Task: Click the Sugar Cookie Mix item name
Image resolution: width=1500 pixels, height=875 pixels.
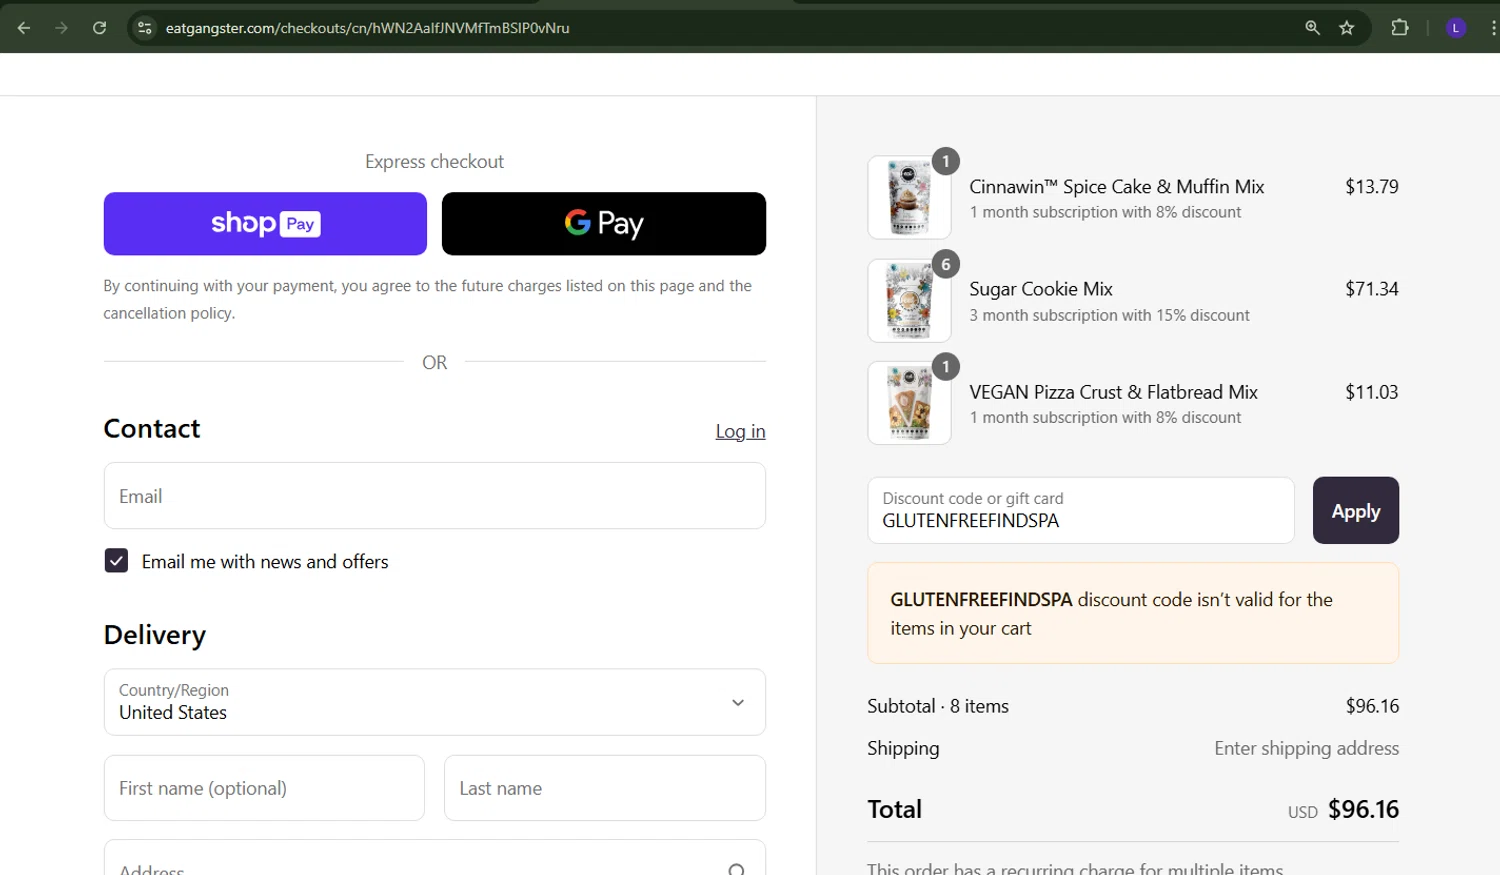Action: [x=1041, y=289]
